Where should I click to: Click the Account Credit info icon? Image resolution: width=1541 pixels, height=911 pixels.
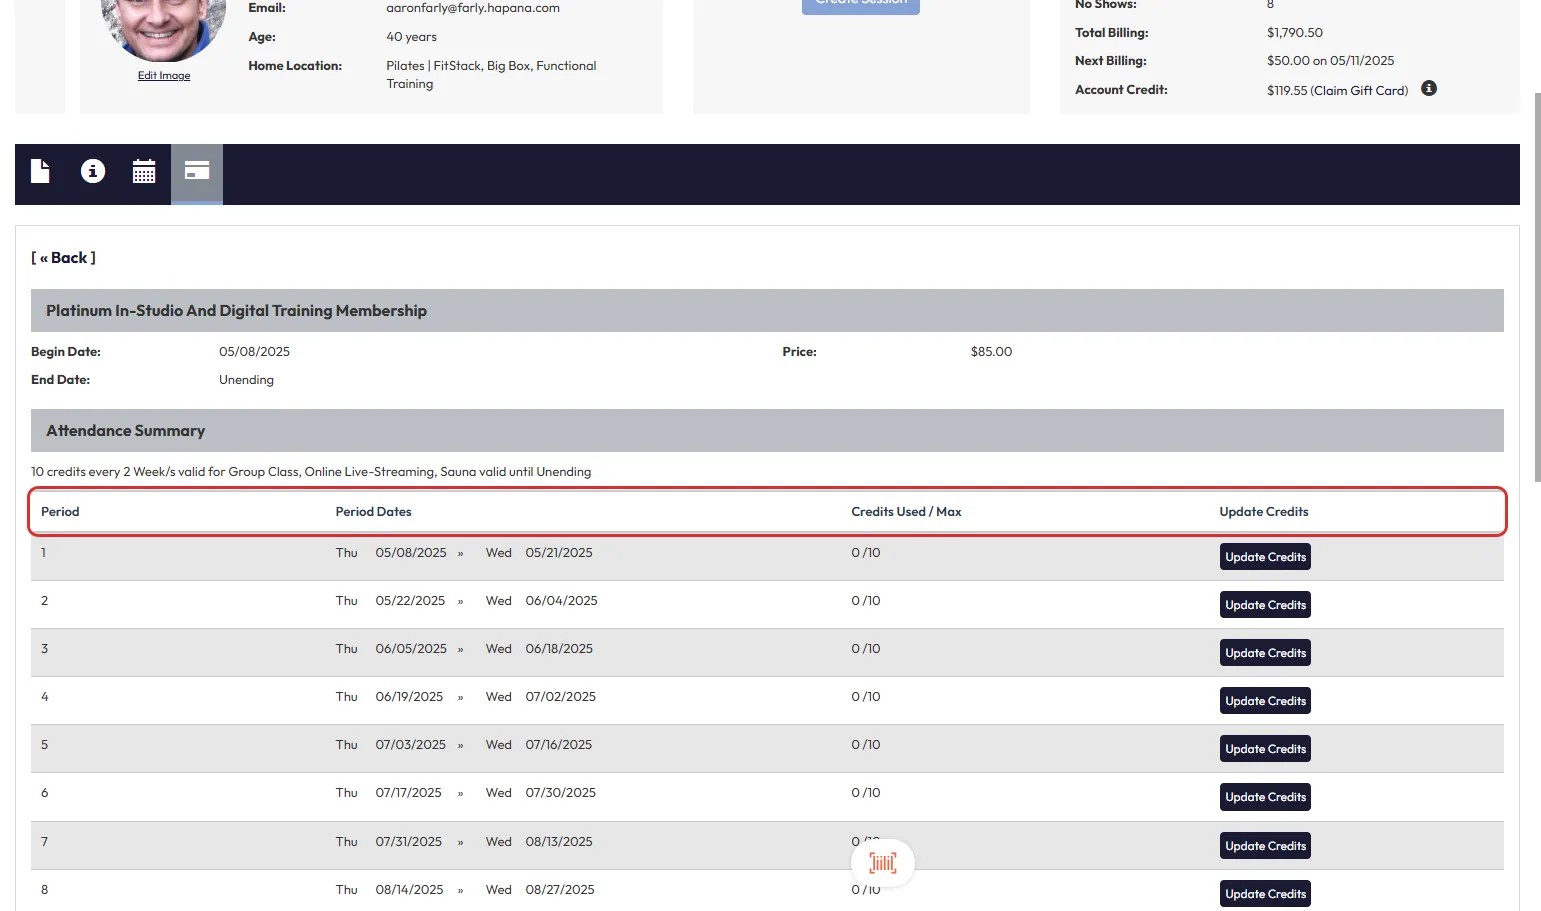pyautogui.click(x=1429, y=89)
